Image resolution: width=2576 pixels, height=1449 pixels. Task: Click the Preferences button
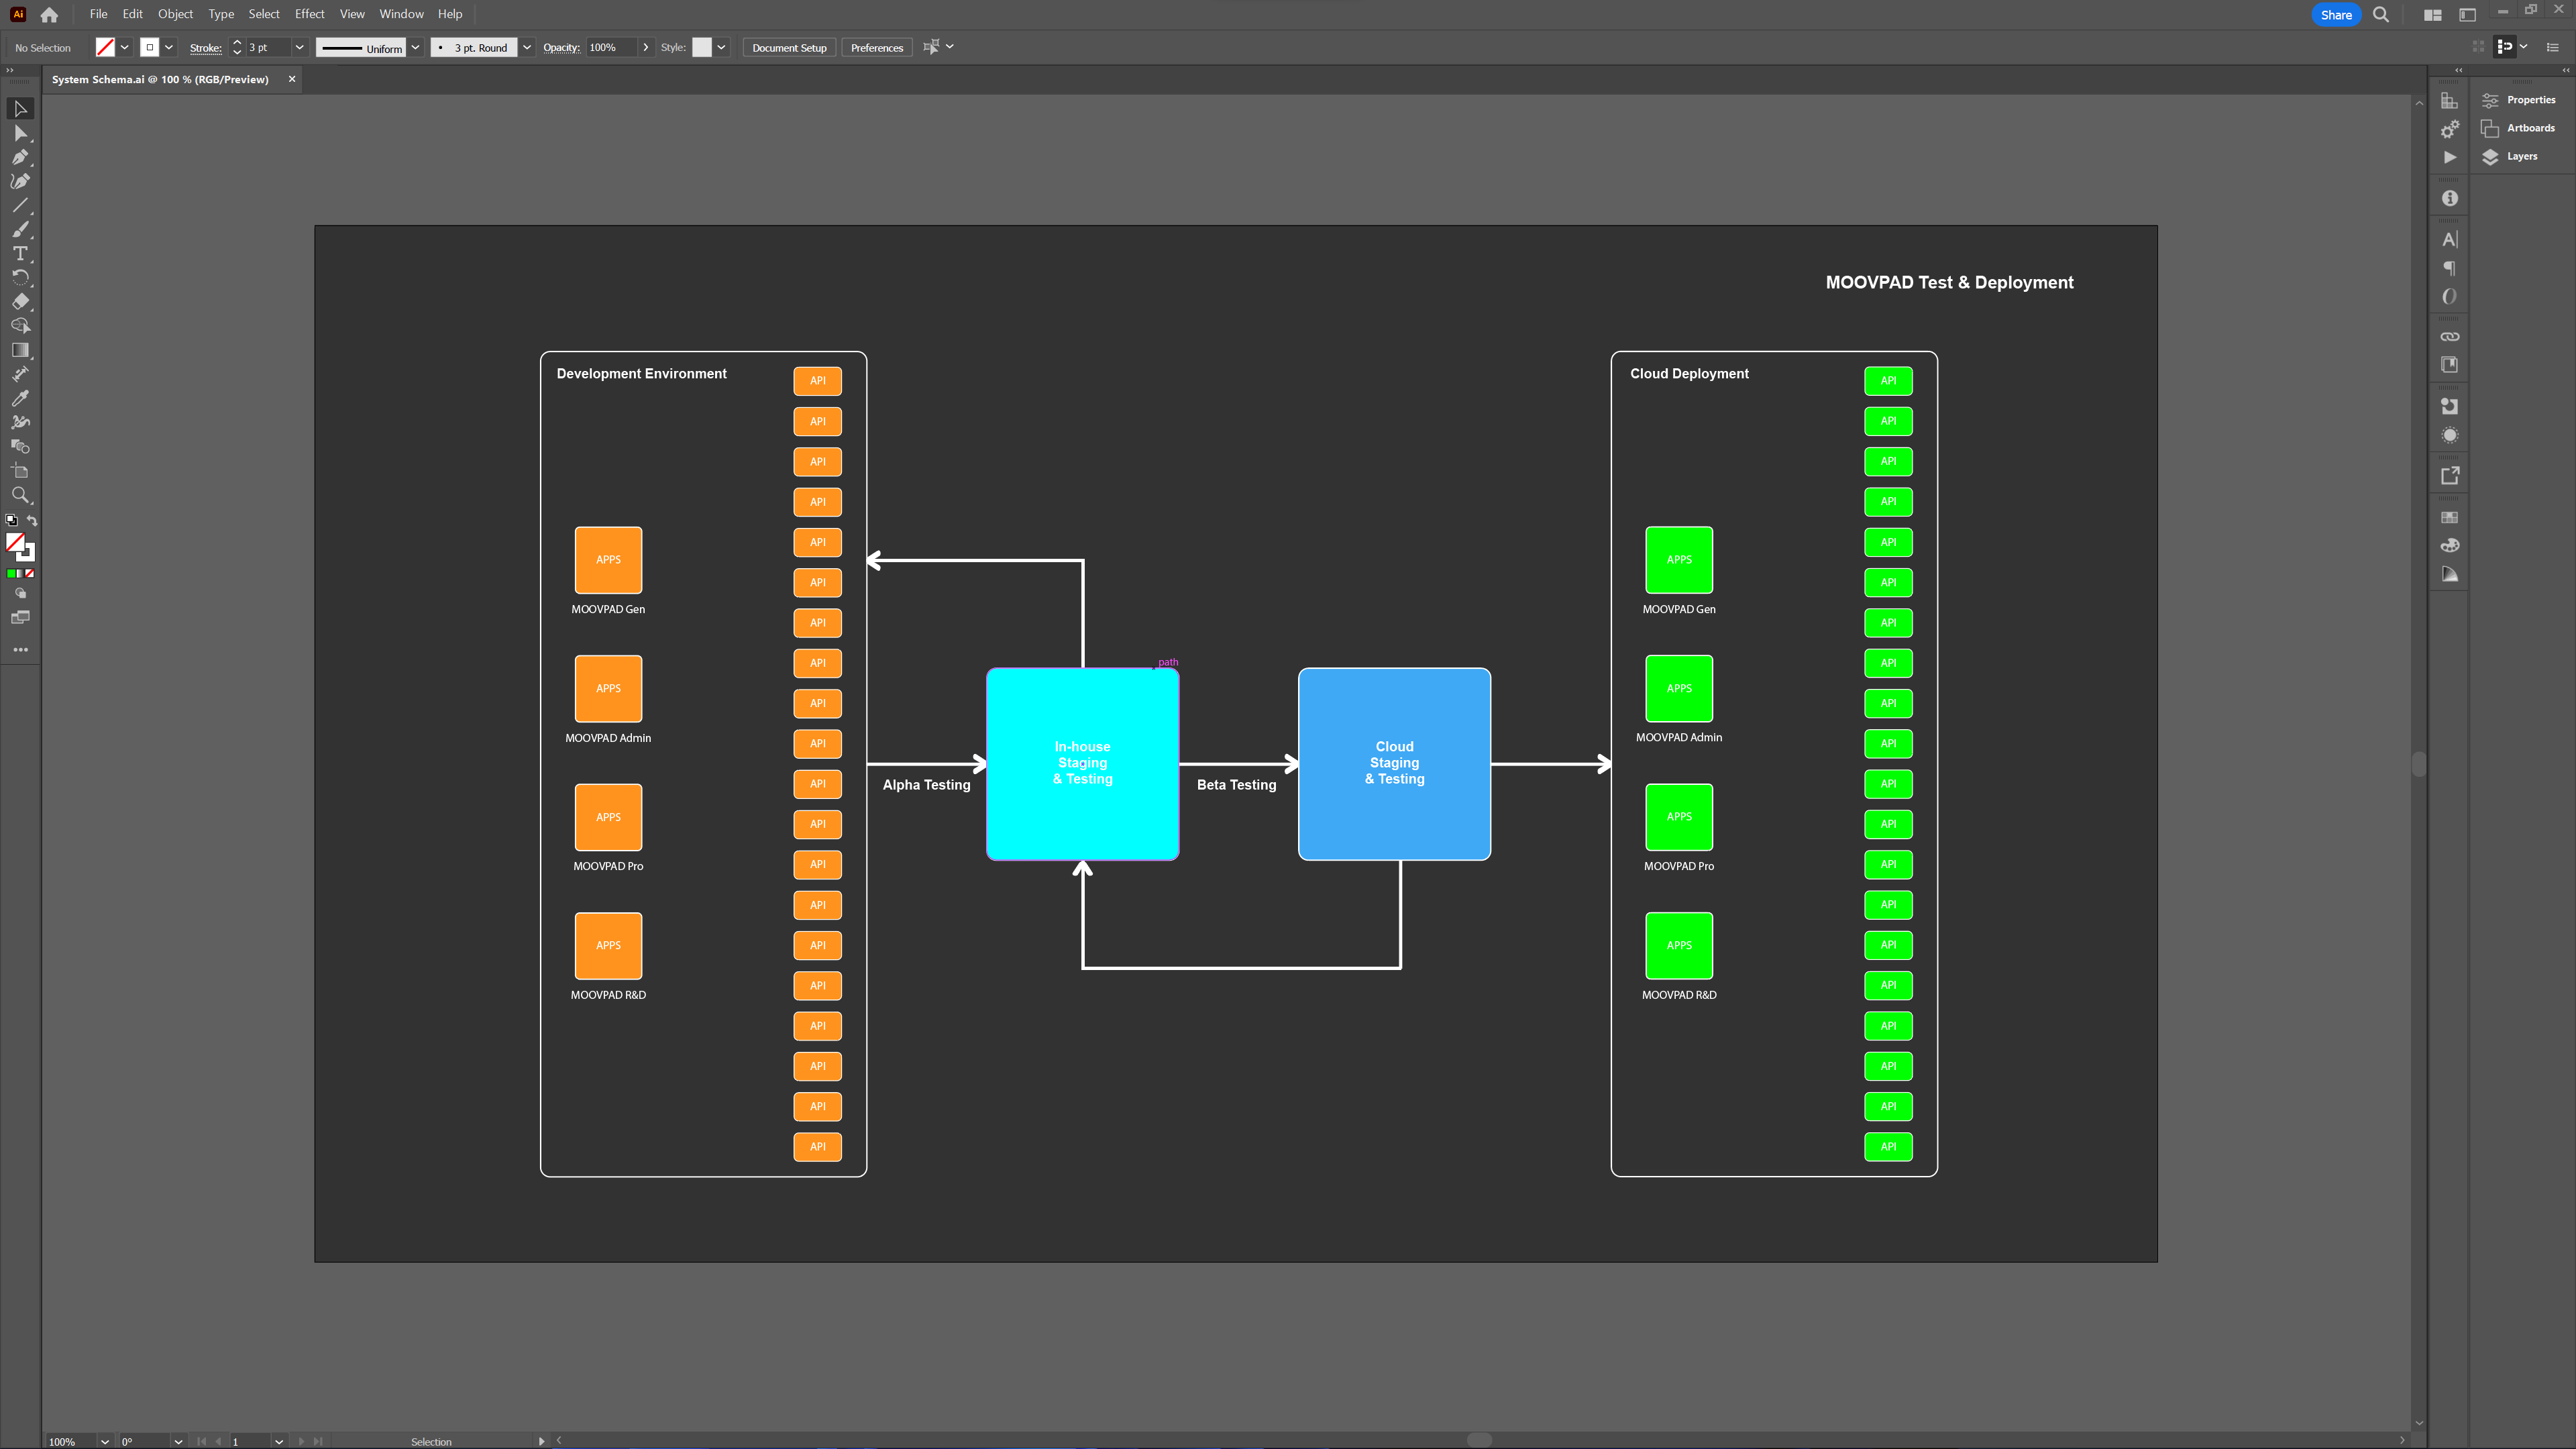(876, 47)
